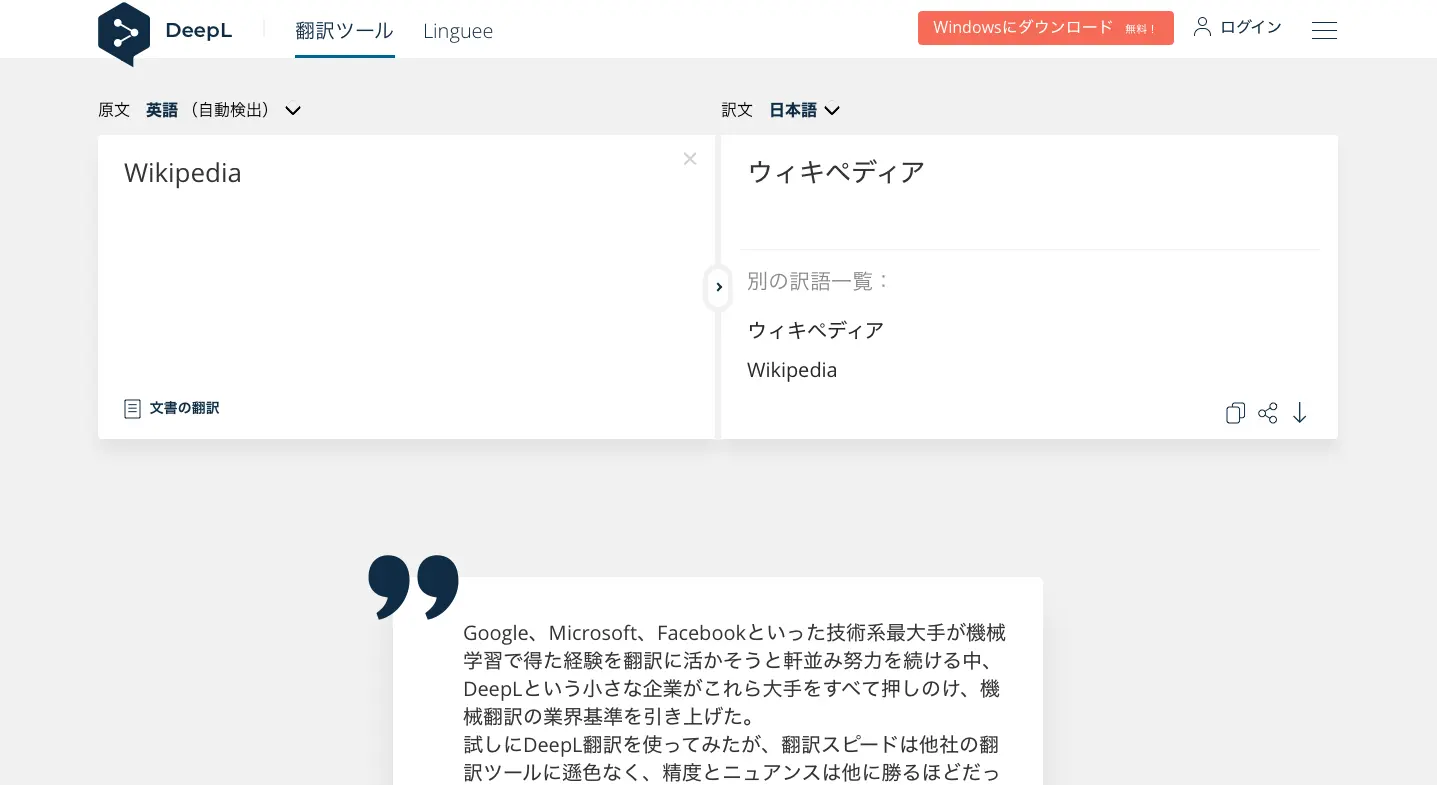The image size is (1437, 785).
Task: Clear the source text with X
Action: pos(690,159)
